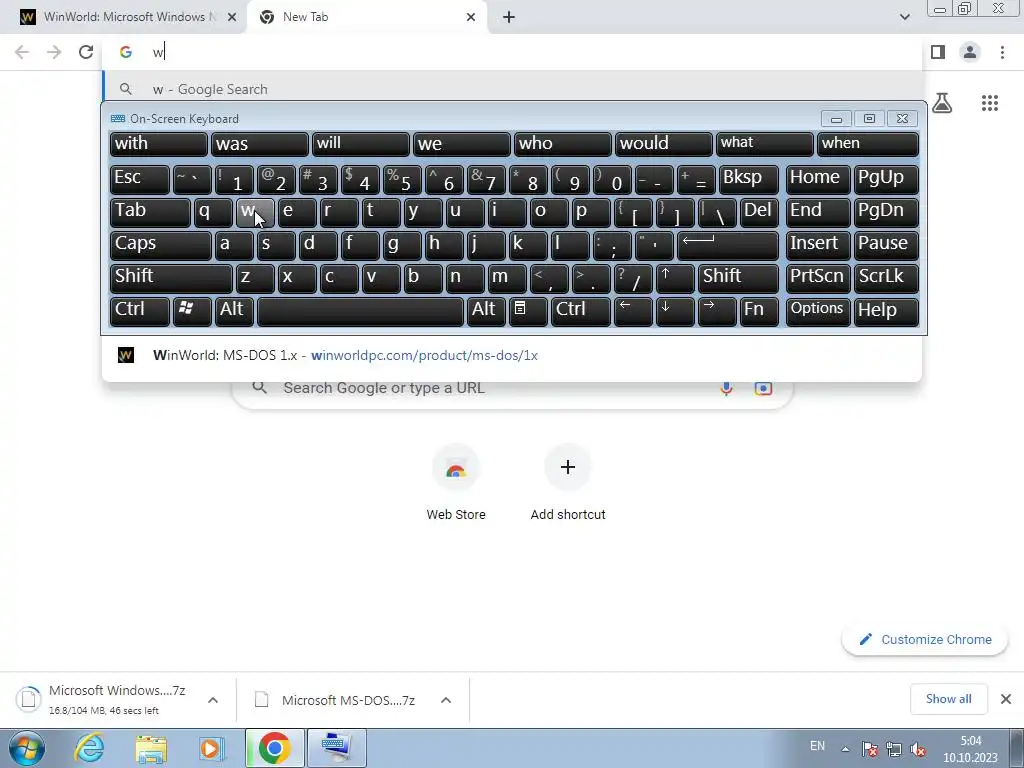Image resolution: width=1024 pixels, height=768 pixels.
Task: Open the profile avatar button
Action: click(970, 52)
